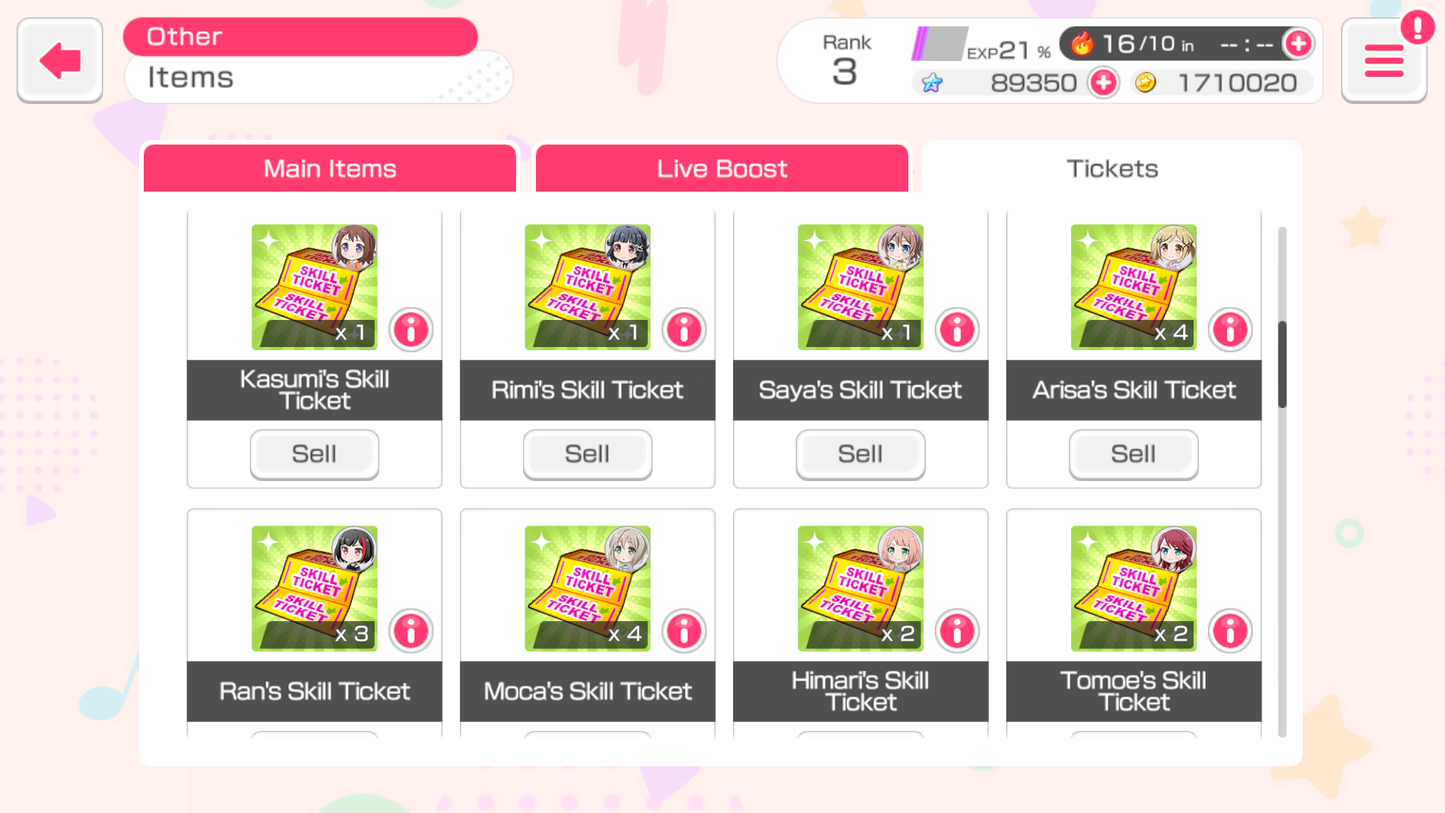The height and width of the screenshot is (813, 1445).
Task: Click Himari's Skill Ticket thumbnail
Action: tap(860, 587)
